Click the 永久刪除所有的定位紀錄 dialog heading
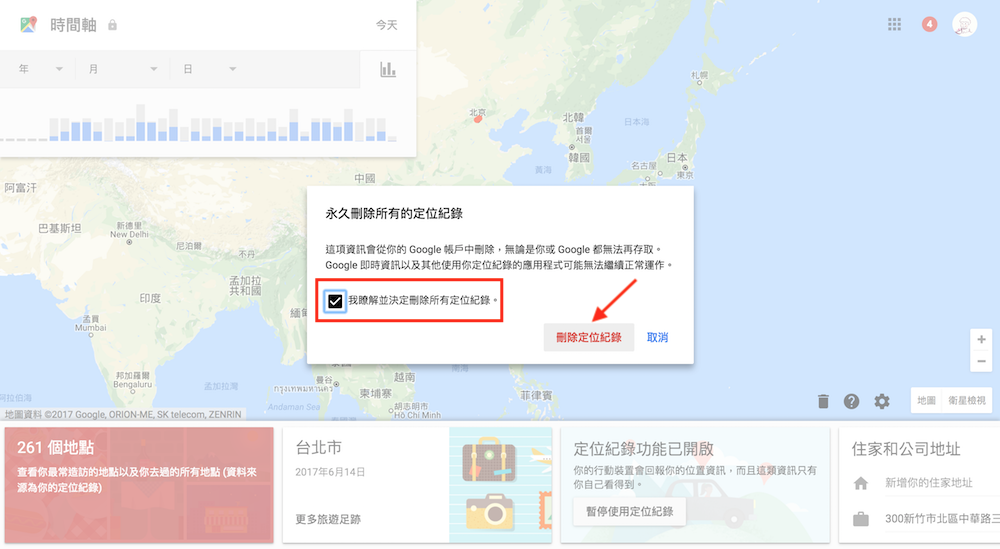Image resolution: width=1000 pixels, height=549 pixels. pos(394,214)
